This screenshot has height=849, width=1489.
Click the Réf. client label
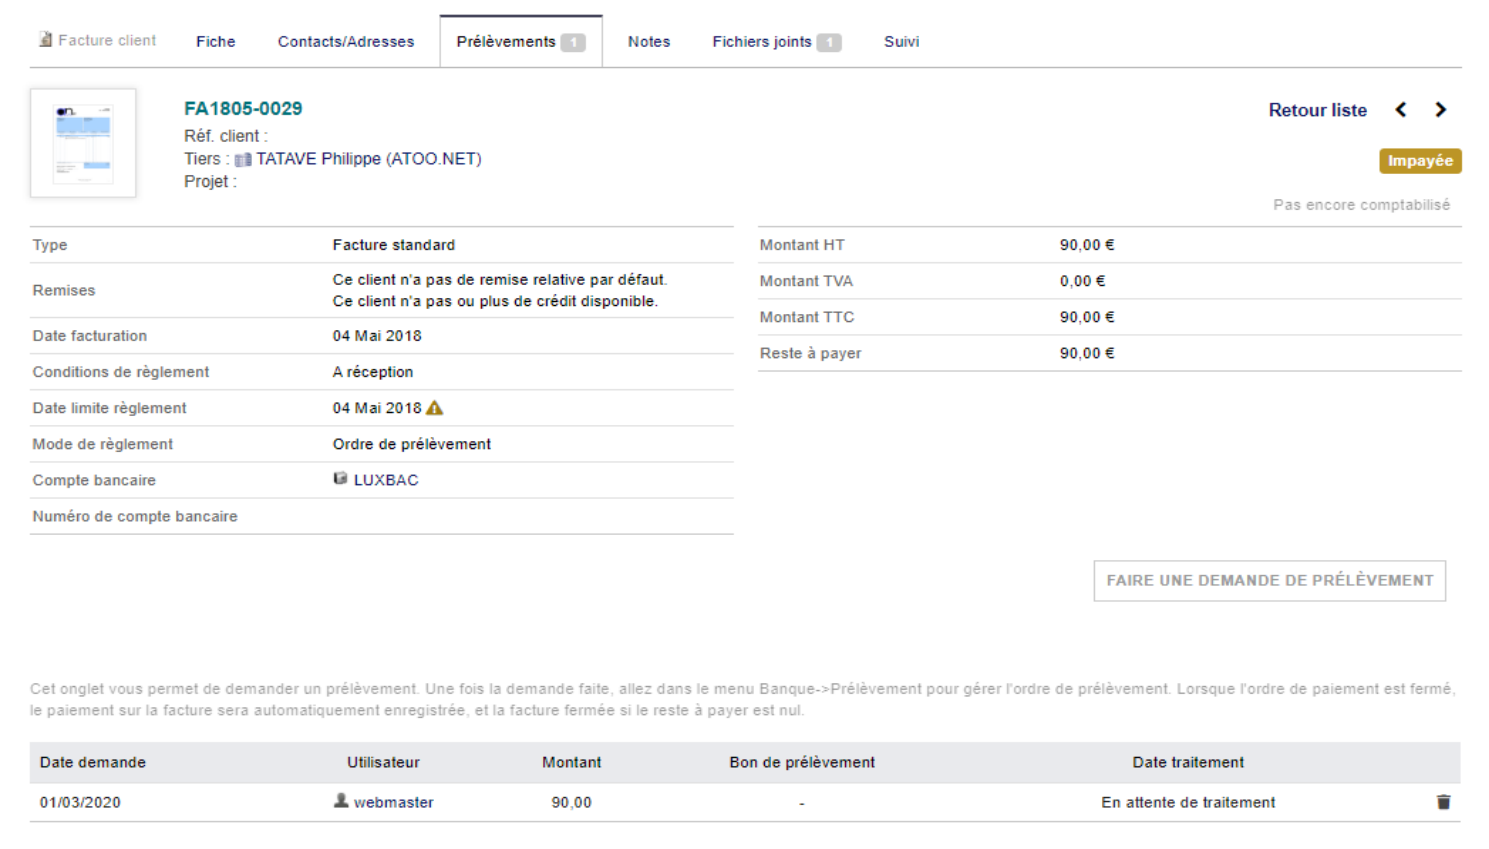coord(226,136)
